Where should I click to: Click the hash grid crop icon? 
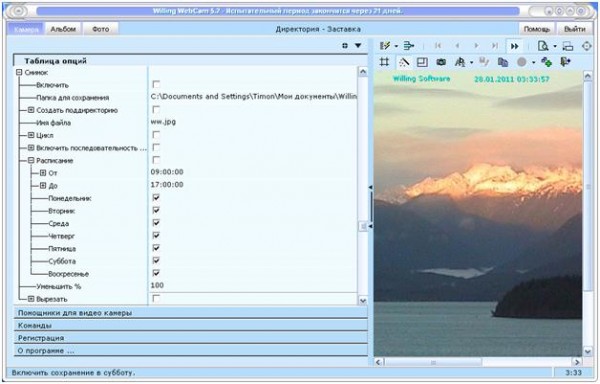[x=384, y=62]
